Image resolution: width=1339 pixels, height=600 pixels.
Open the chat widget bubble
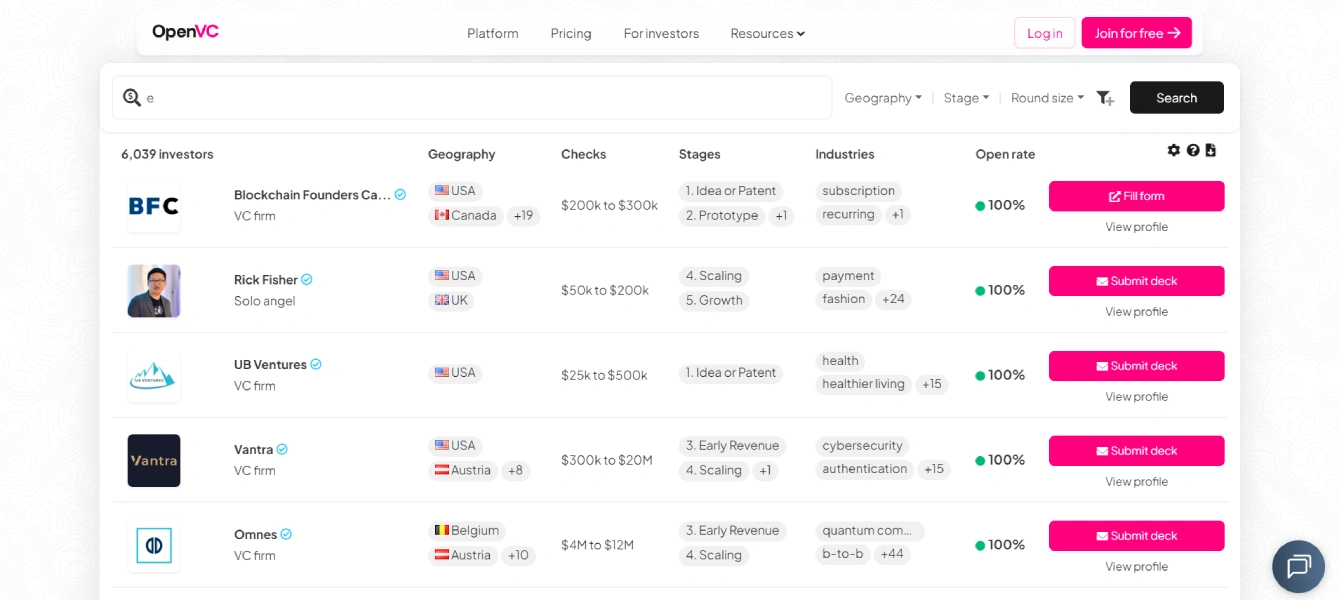[1298, 567]
